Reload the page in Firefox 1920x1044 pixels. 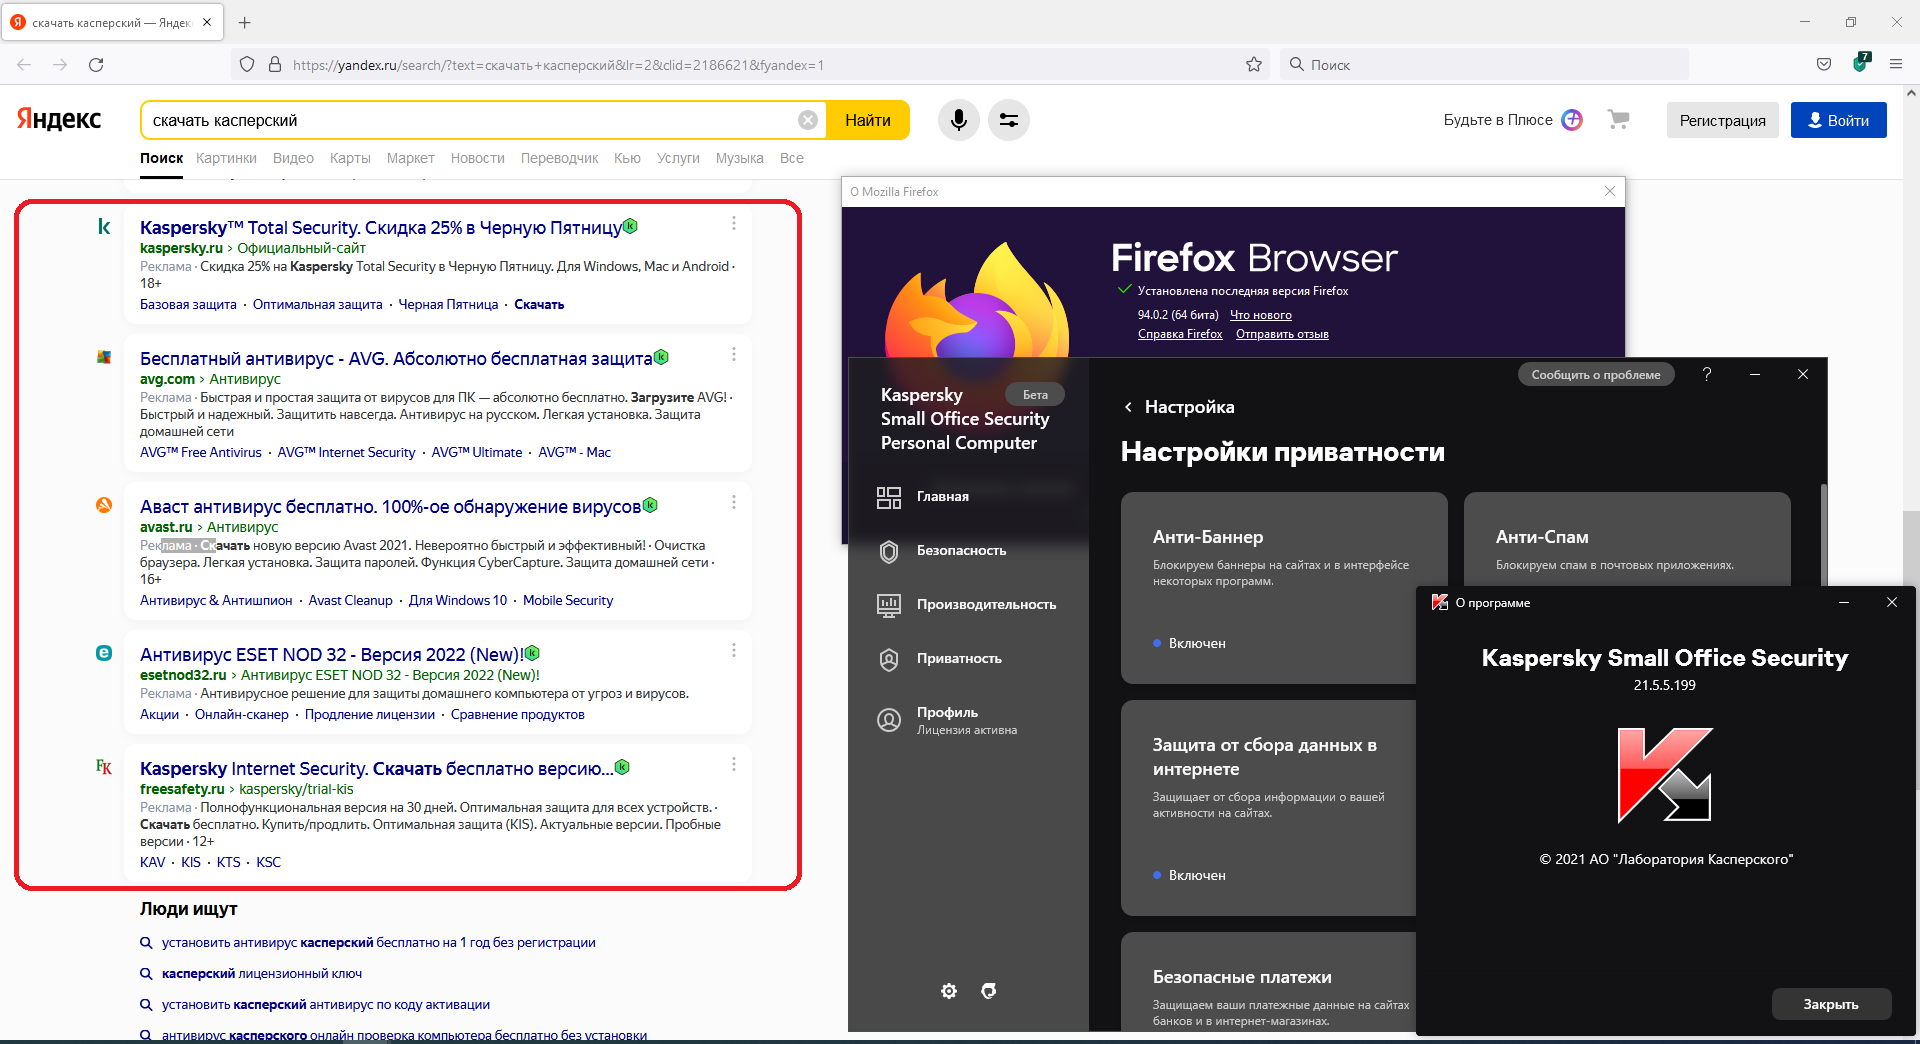coord(96,65)
